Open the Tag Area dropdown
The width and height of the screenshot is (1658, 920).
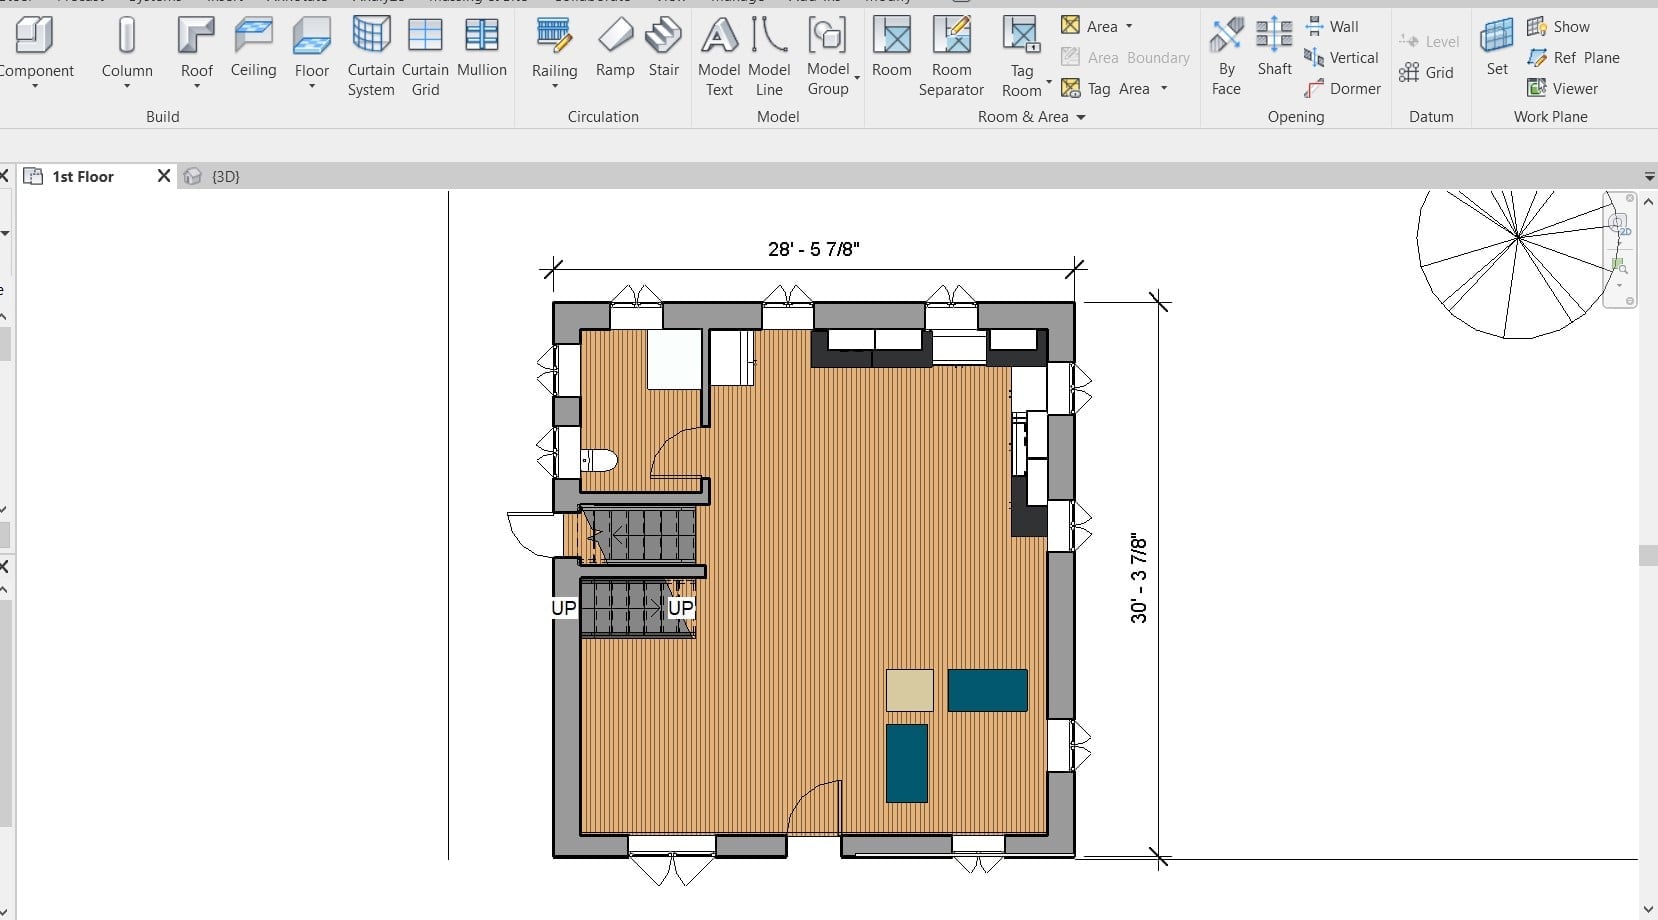point(1164,89)
